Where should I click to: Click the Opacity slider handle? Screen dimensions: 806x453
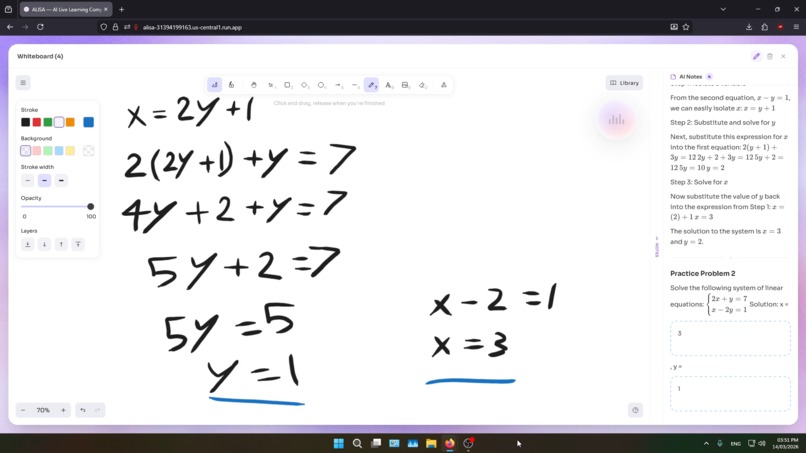[x=90, y=207]
